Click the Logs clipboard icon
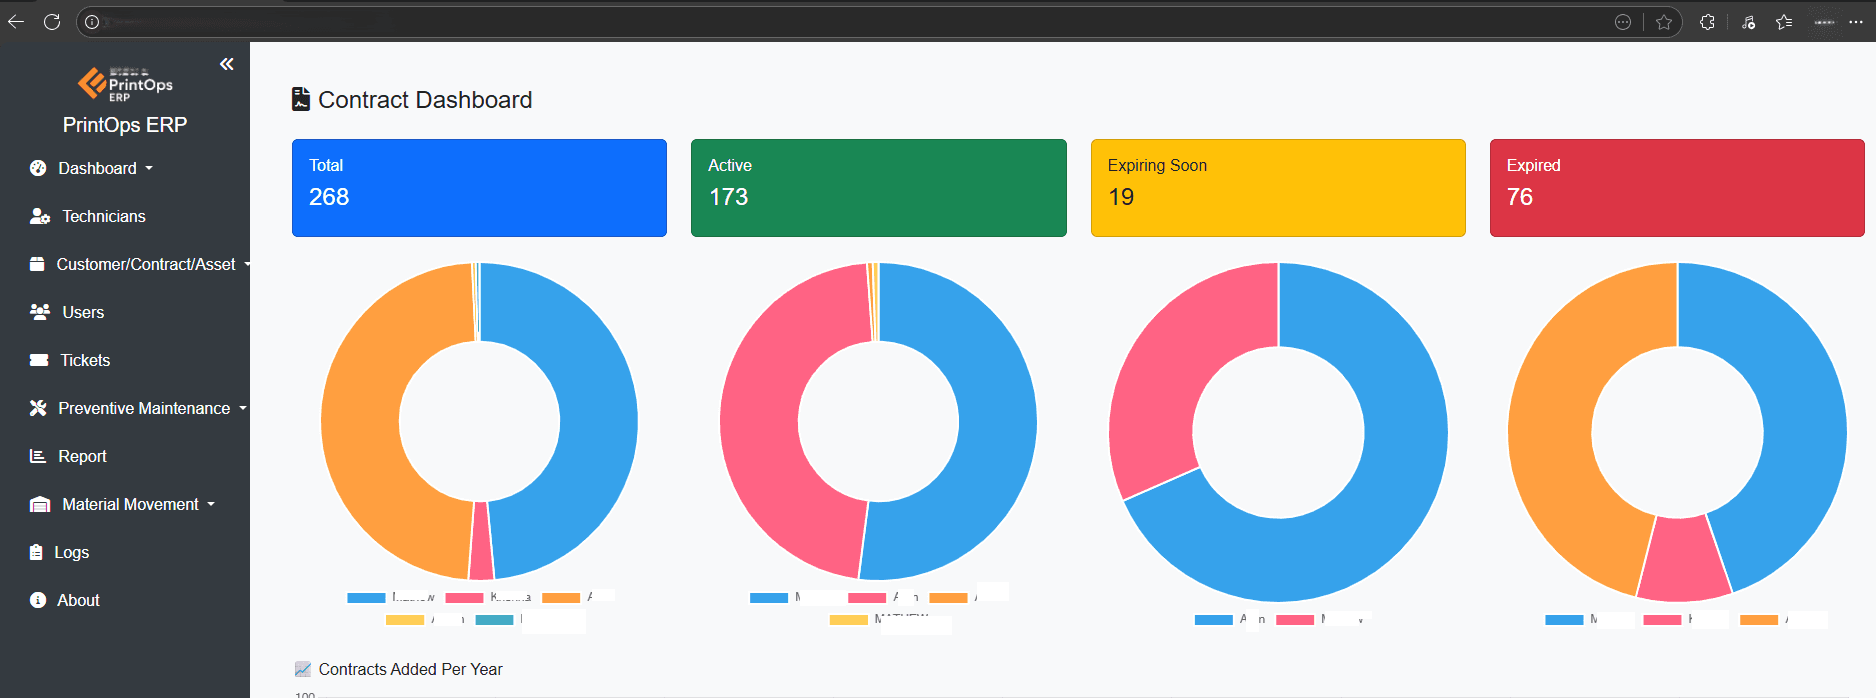 (36, 552)
